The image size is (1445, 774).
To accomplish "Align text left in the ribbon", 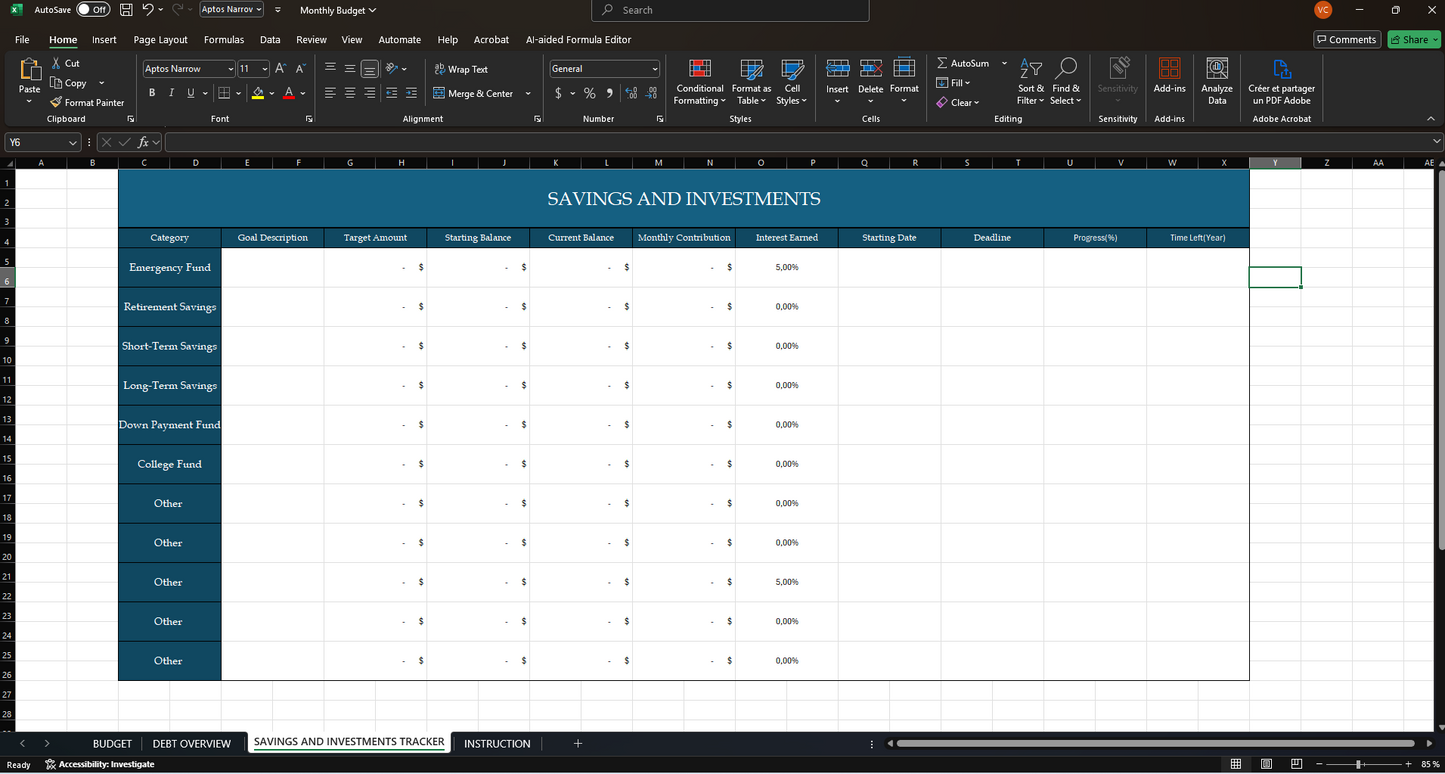I will pos(330,93).
